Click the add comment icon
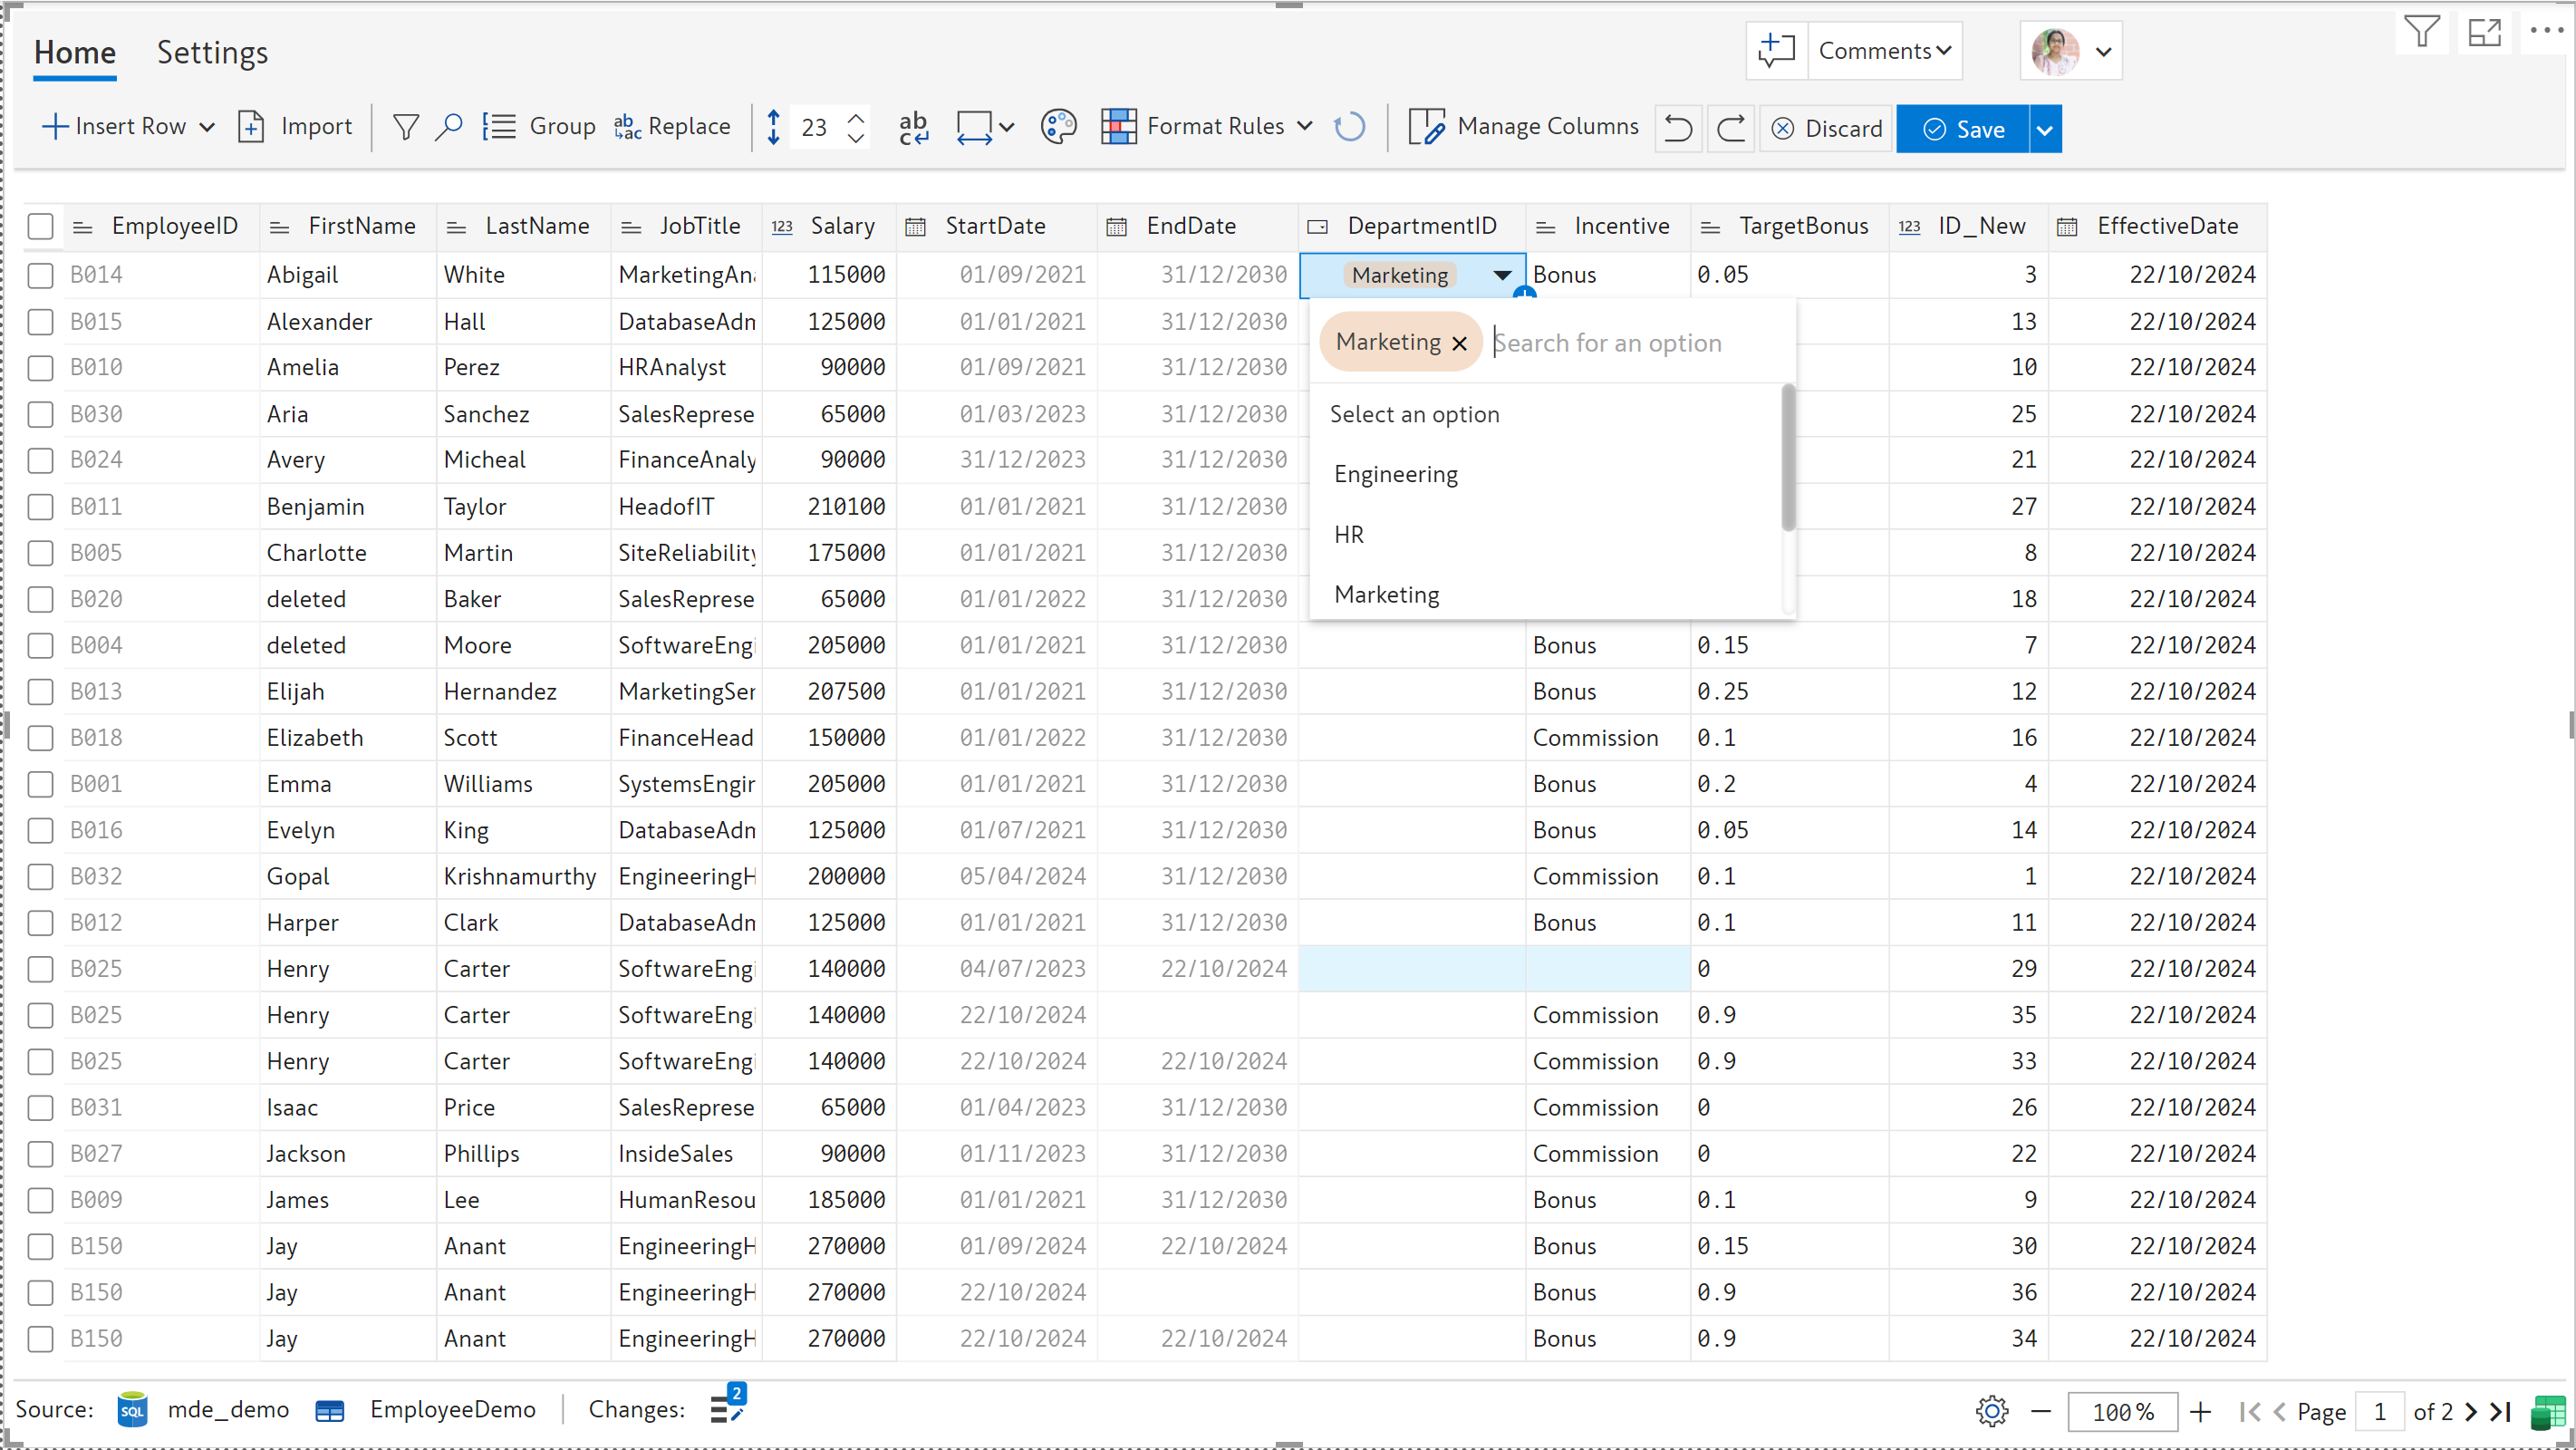 tap(1777, 50)
